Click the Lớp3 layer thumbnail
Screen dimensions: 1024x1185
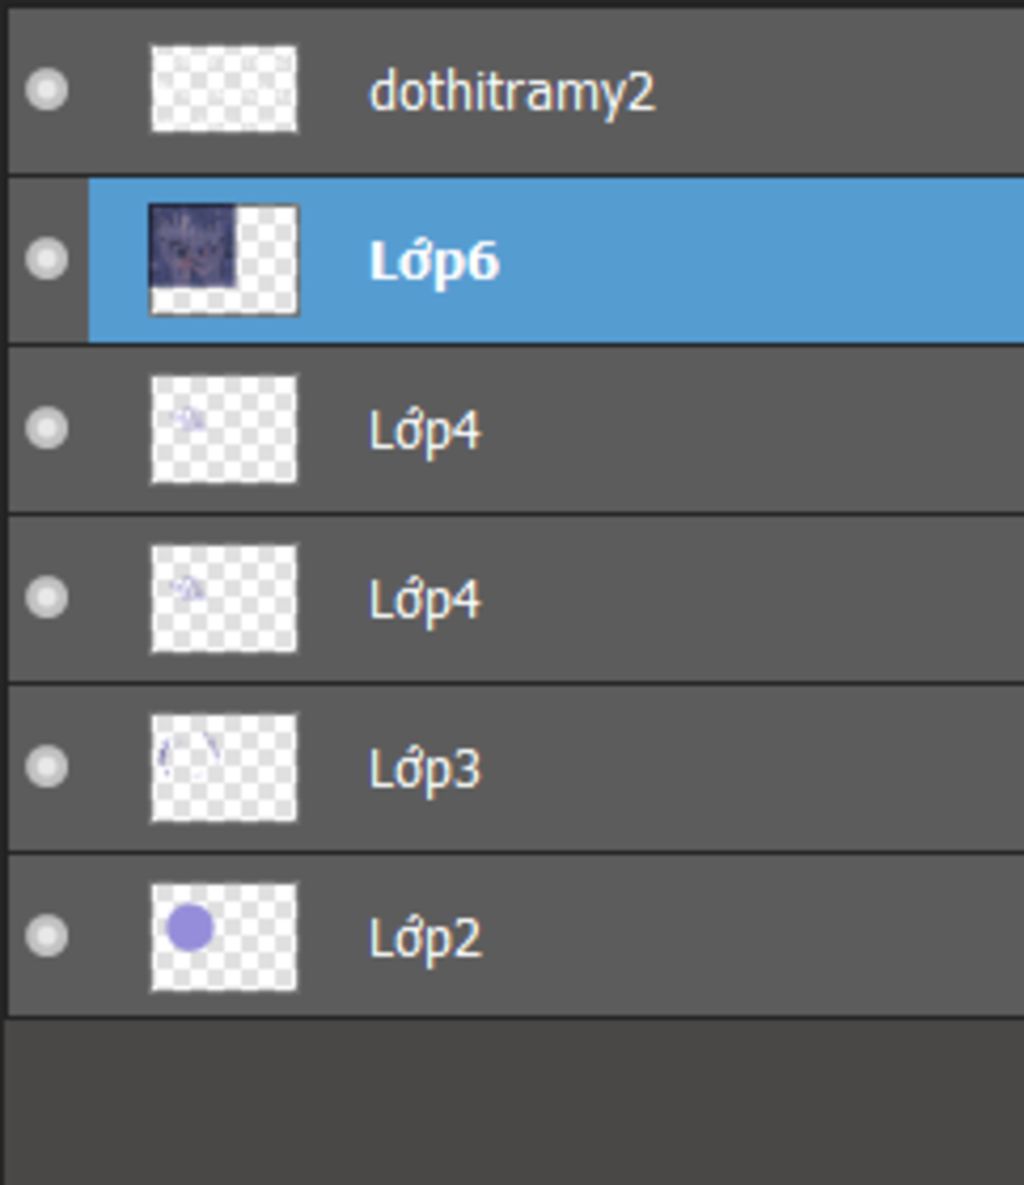pyautogui.click(x=224, y=767)
